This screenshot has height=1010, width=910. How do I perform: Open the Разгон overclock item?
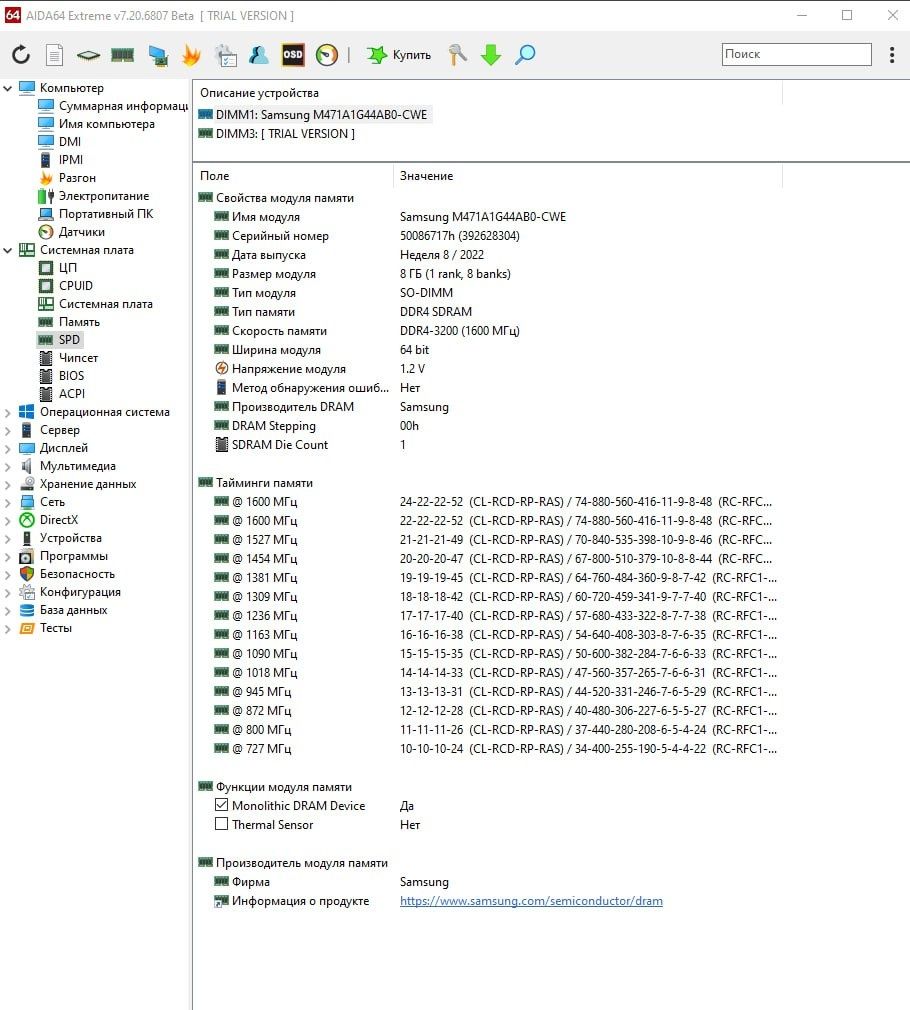(x=67, y=178)
